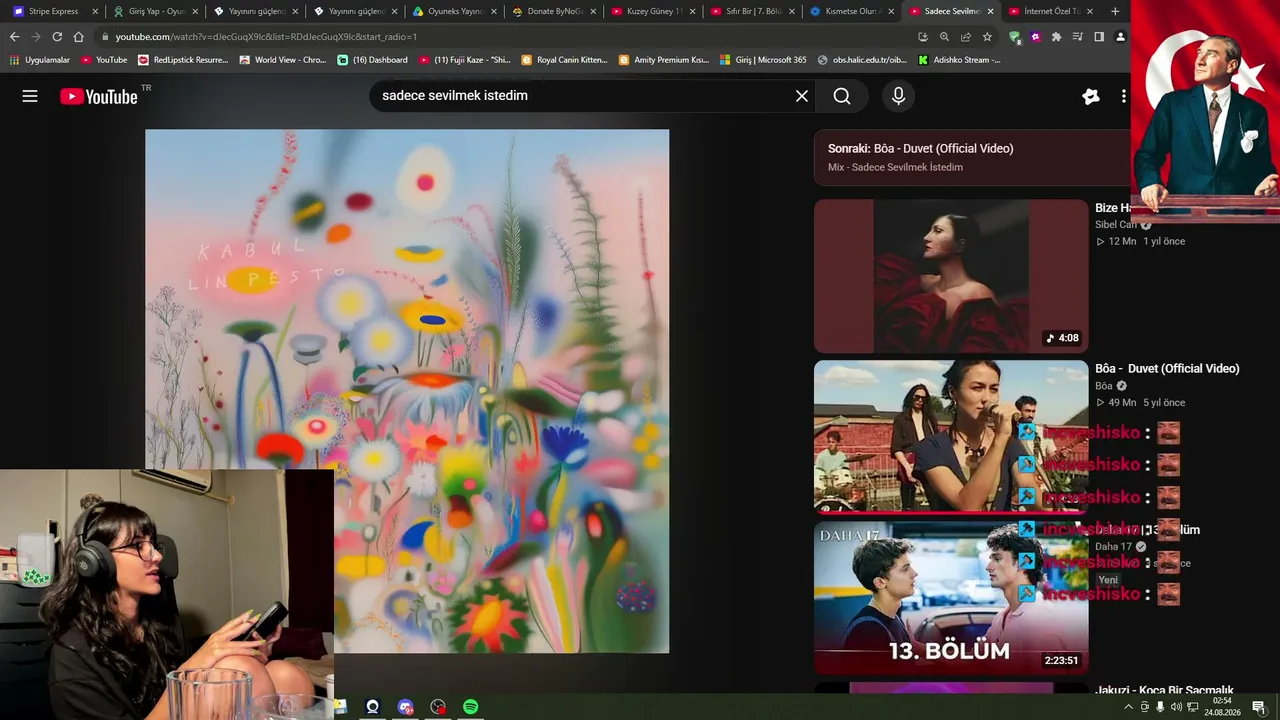The width and height of the screenshot is (1280, 720).
Task: Open the Chrome profile avatar
Action: coord(1120,37)
